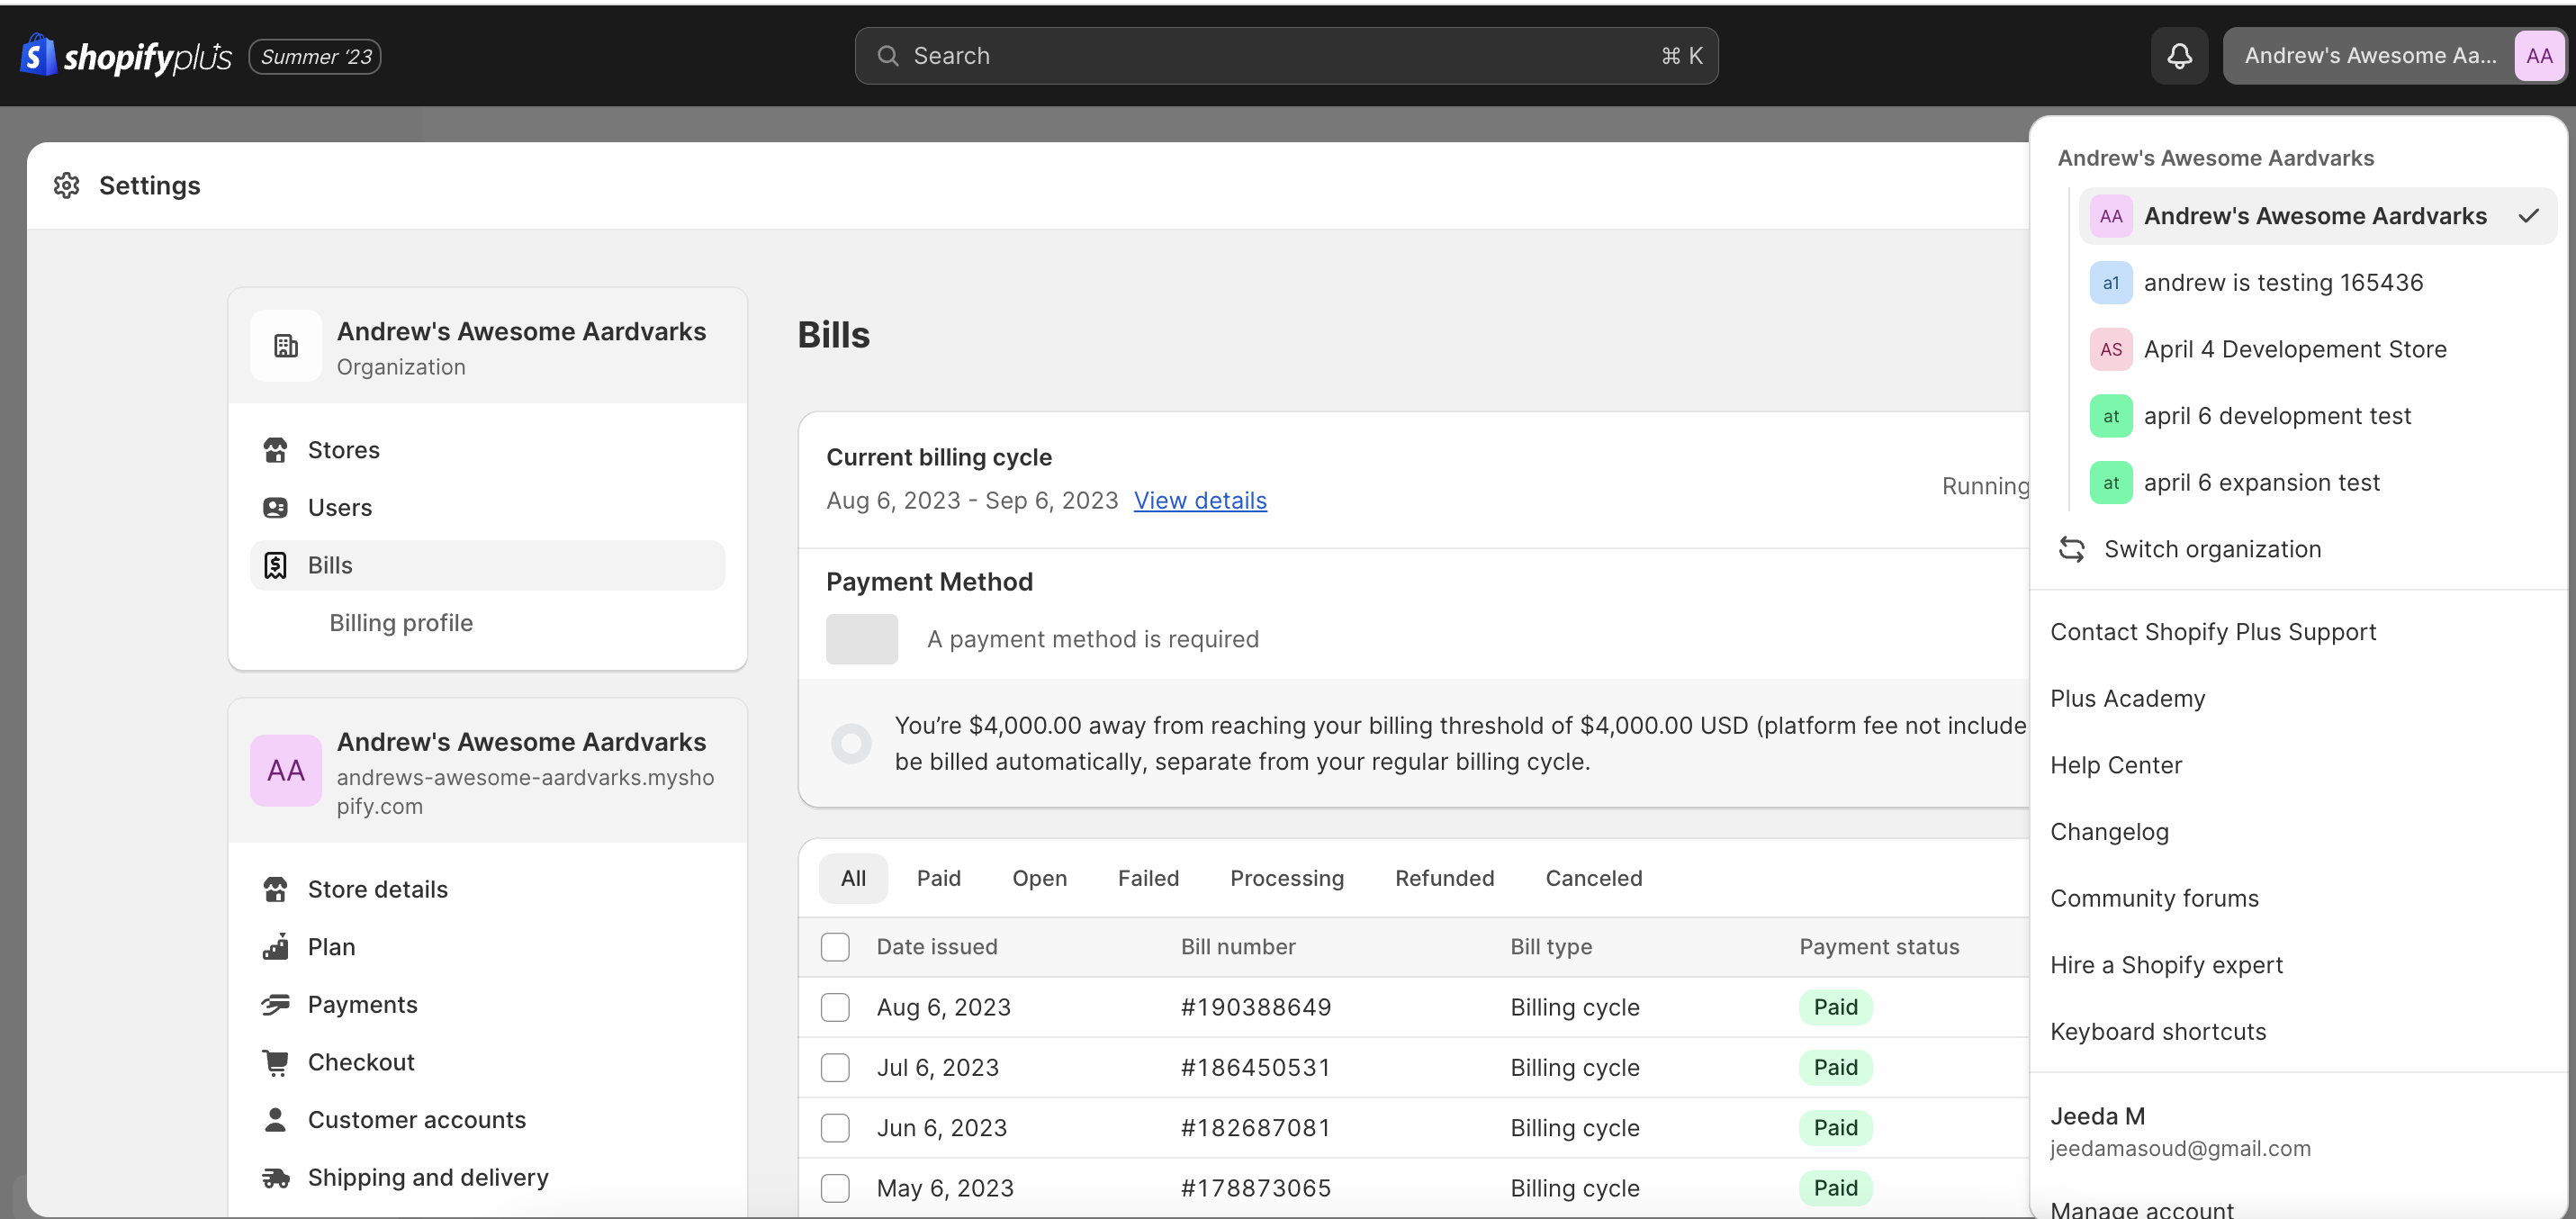
Task: Click the AA avatar in top bar
Action: point(2538,56)
